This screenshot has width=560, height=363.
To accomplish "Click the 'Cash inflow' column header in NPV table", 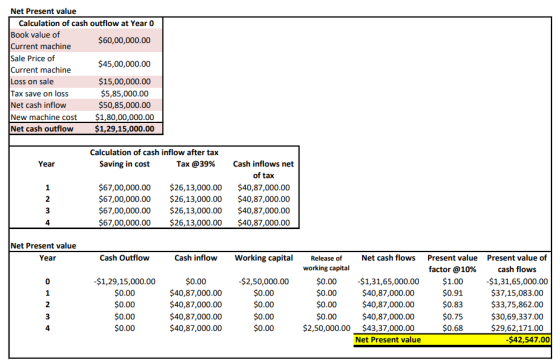I will (196, 258).
